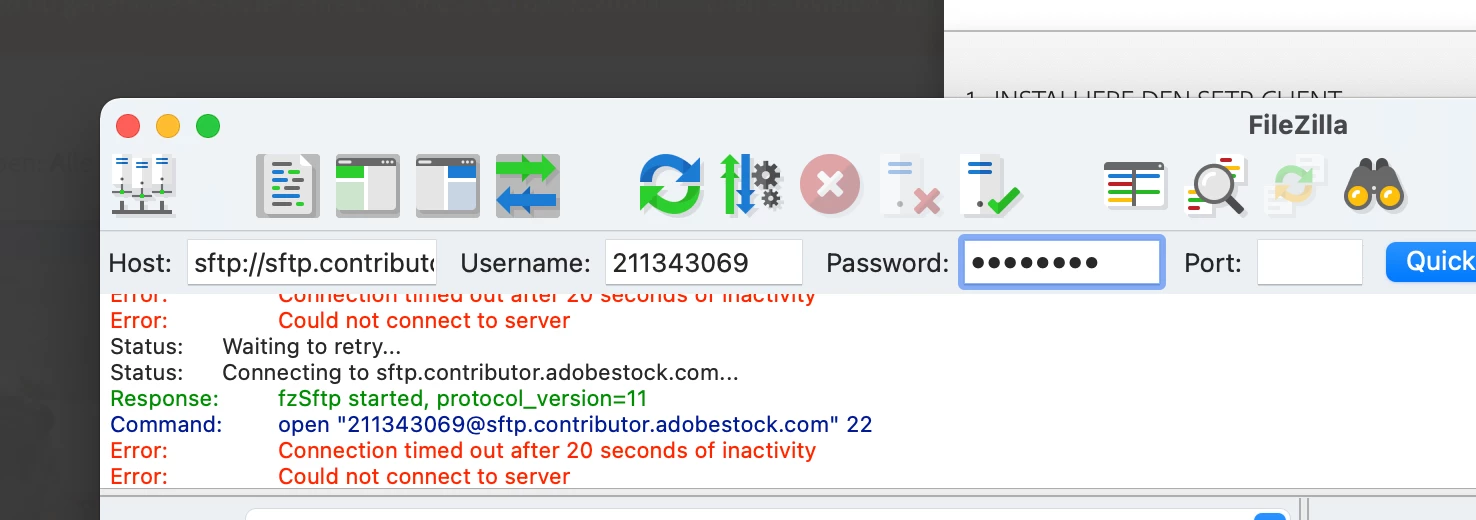Minimize the FileZilla window

point(168,126)
